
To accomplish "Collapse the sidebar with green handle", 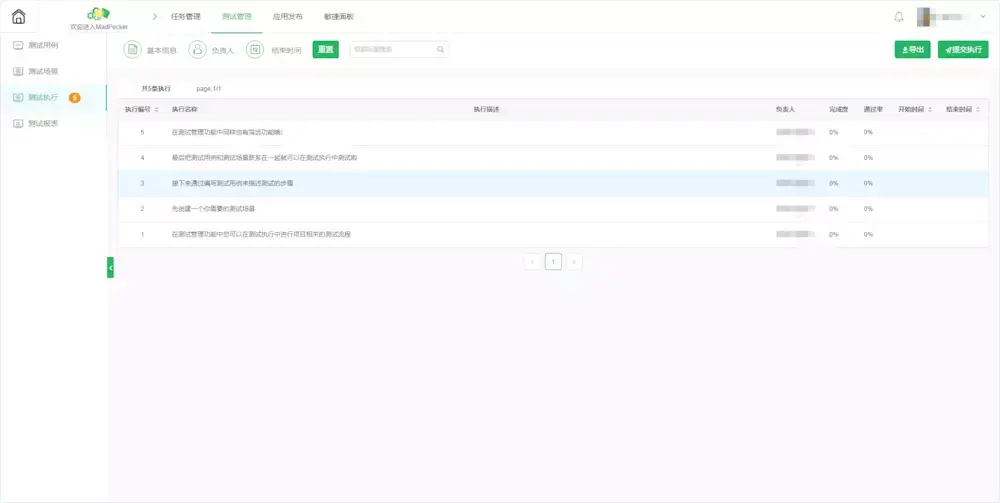I will (110, 267).
